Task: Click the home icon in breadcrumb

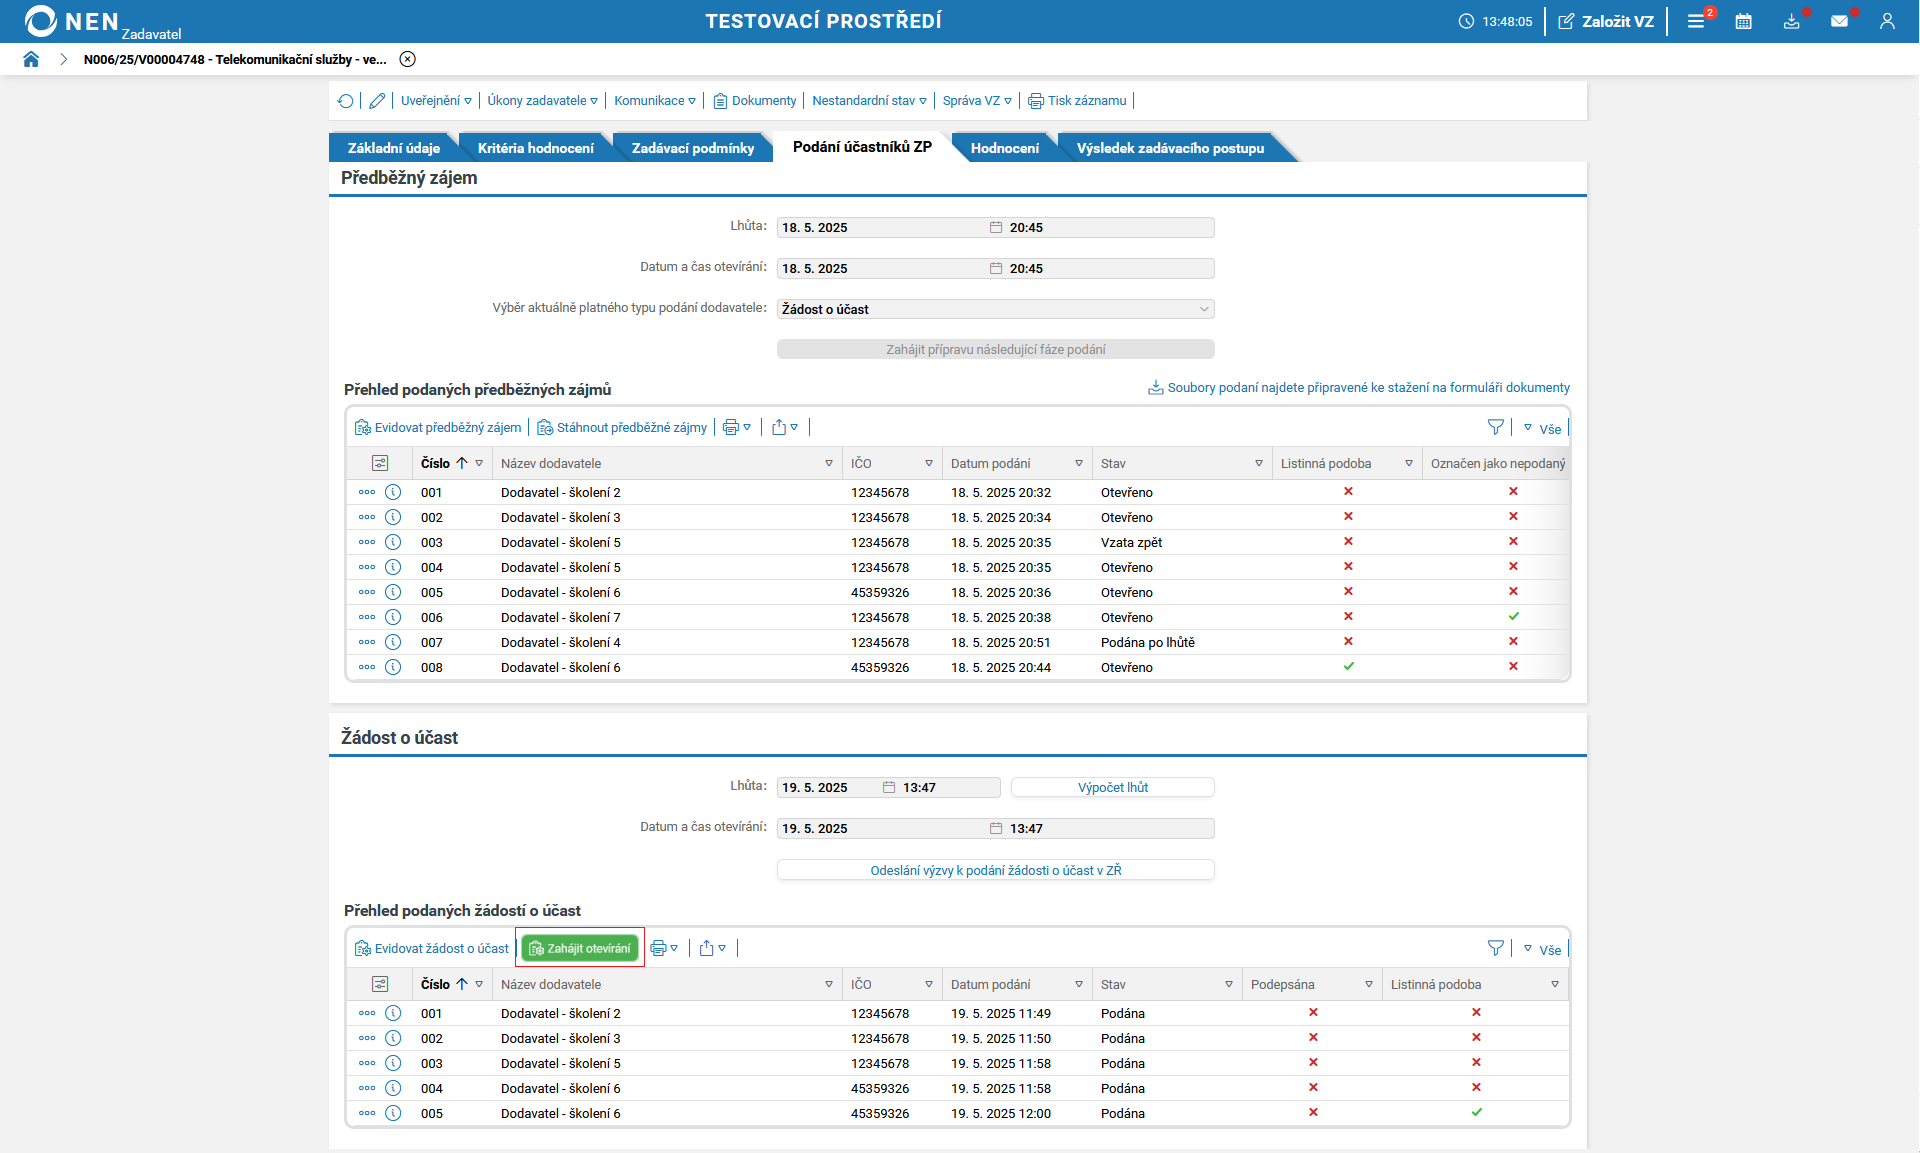Action: (31, 59)
